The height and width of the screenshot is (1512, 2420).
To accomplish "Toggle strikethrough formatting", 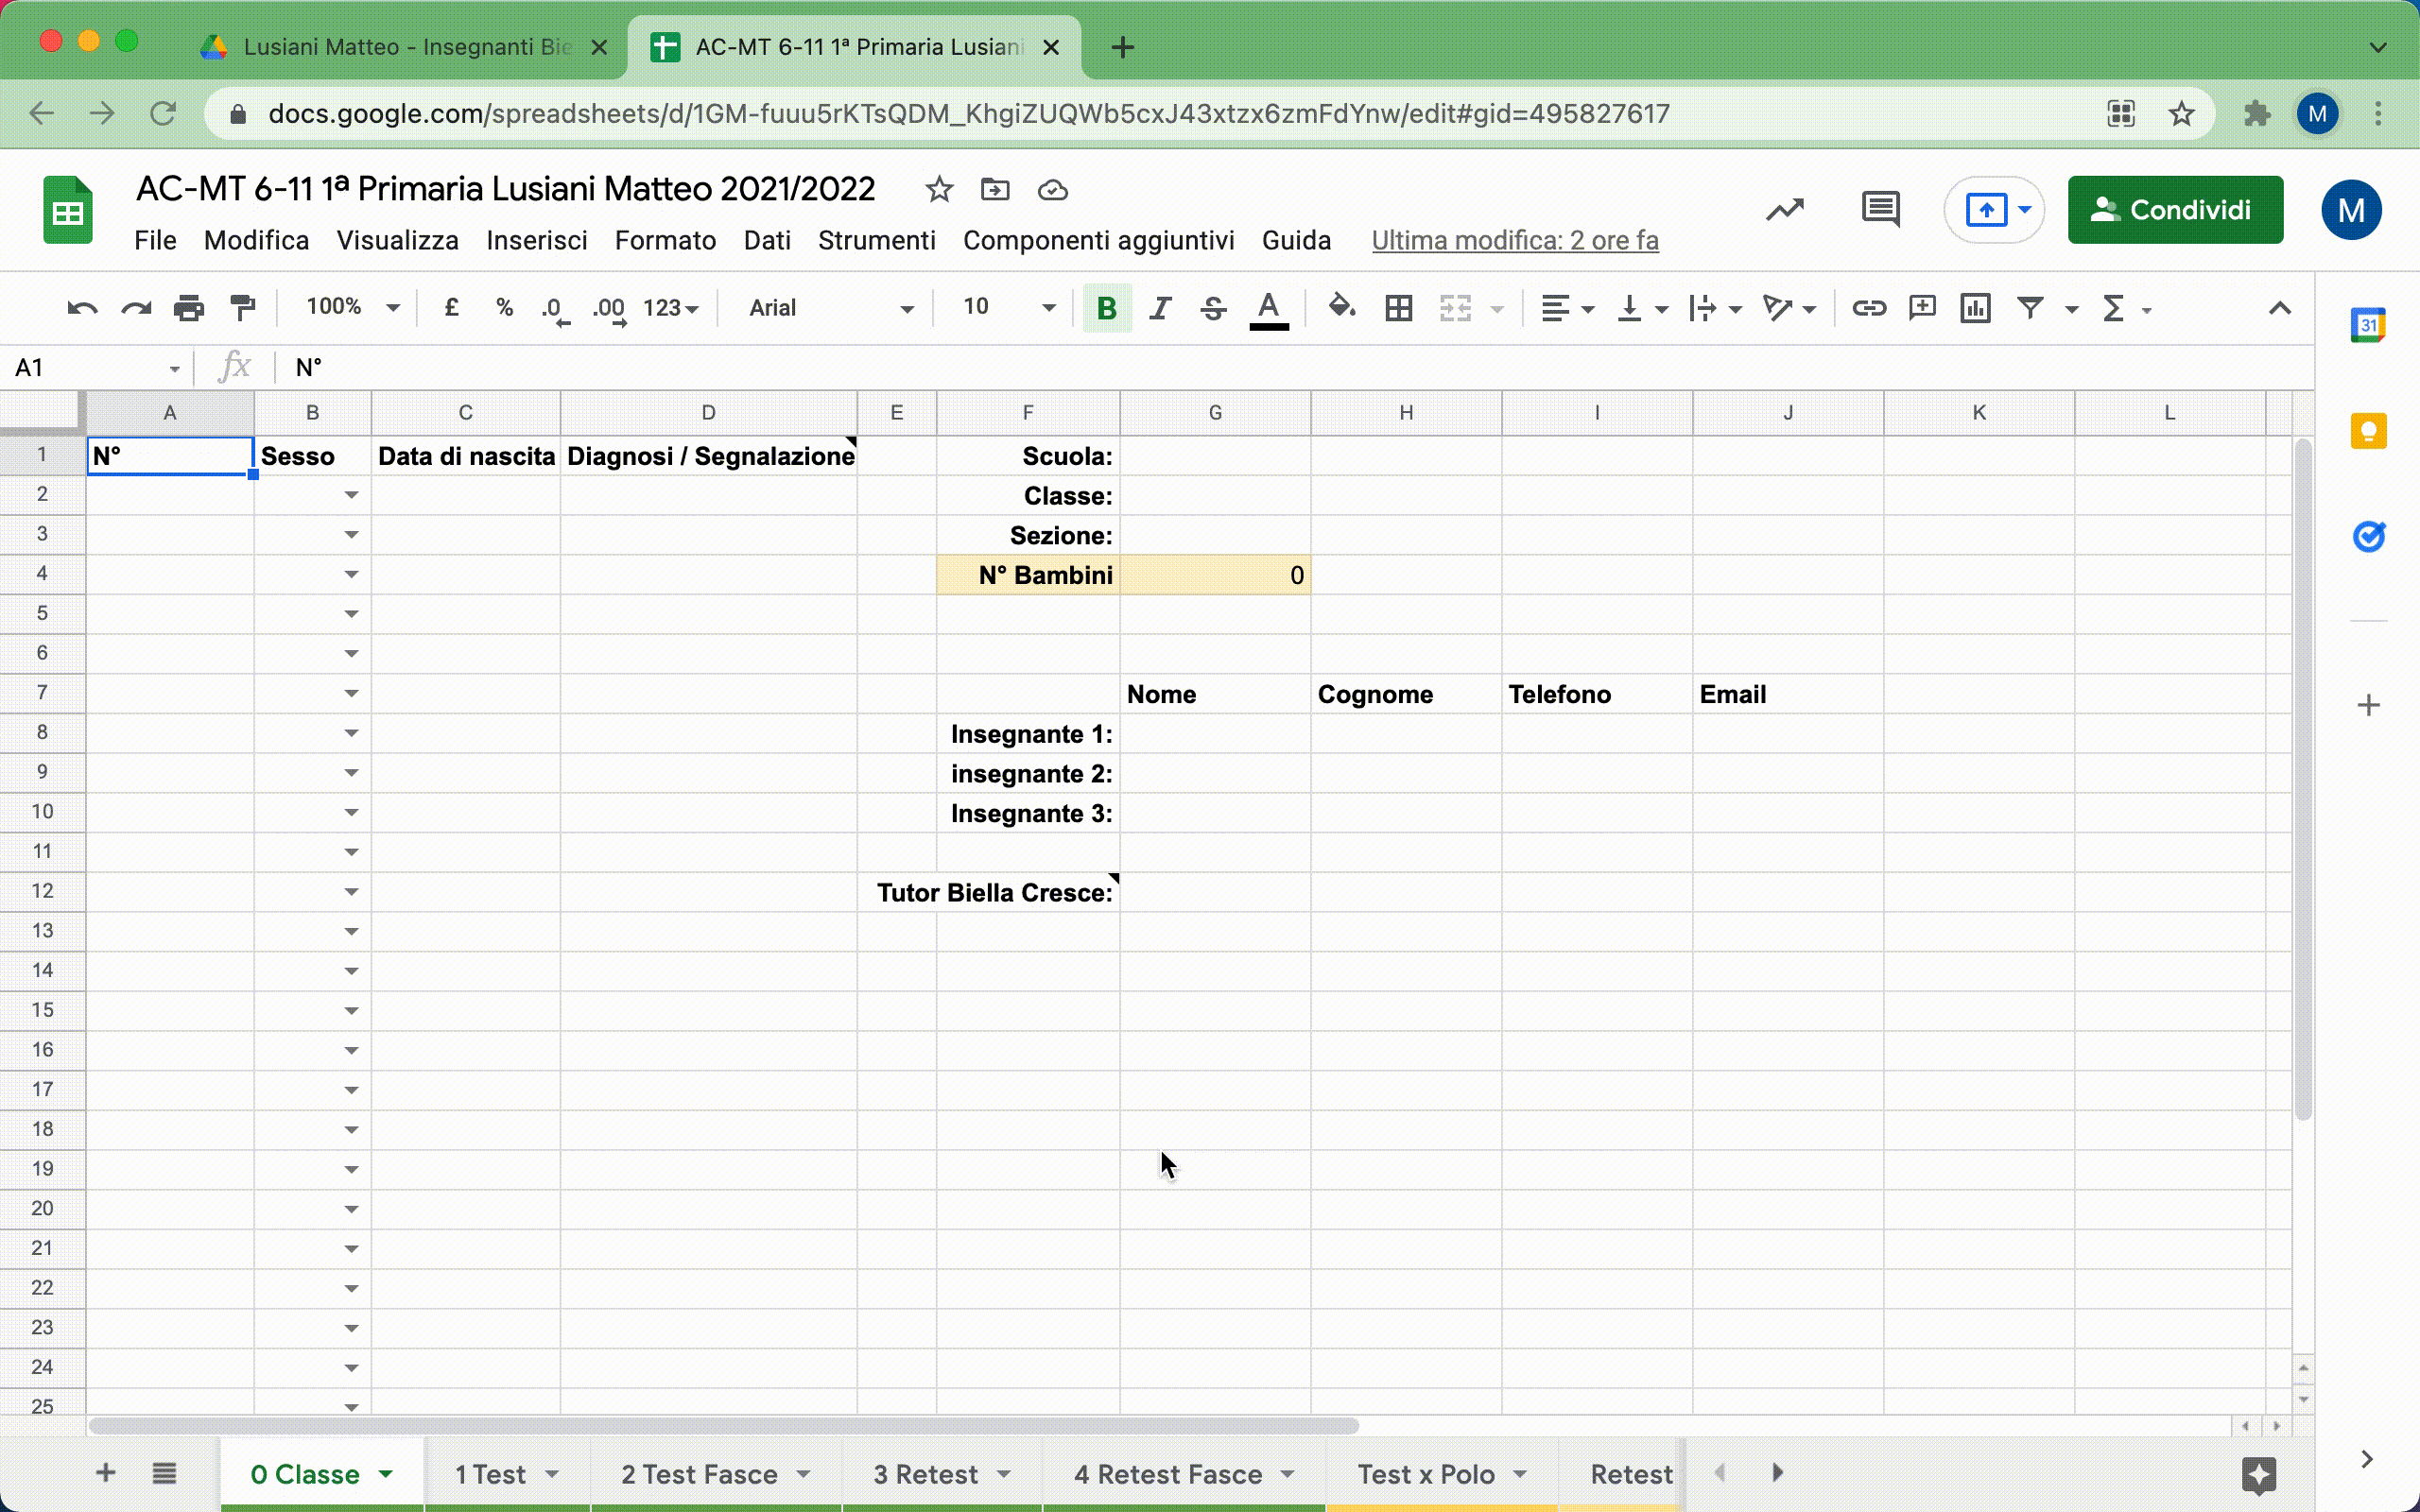I will 1213,308.
